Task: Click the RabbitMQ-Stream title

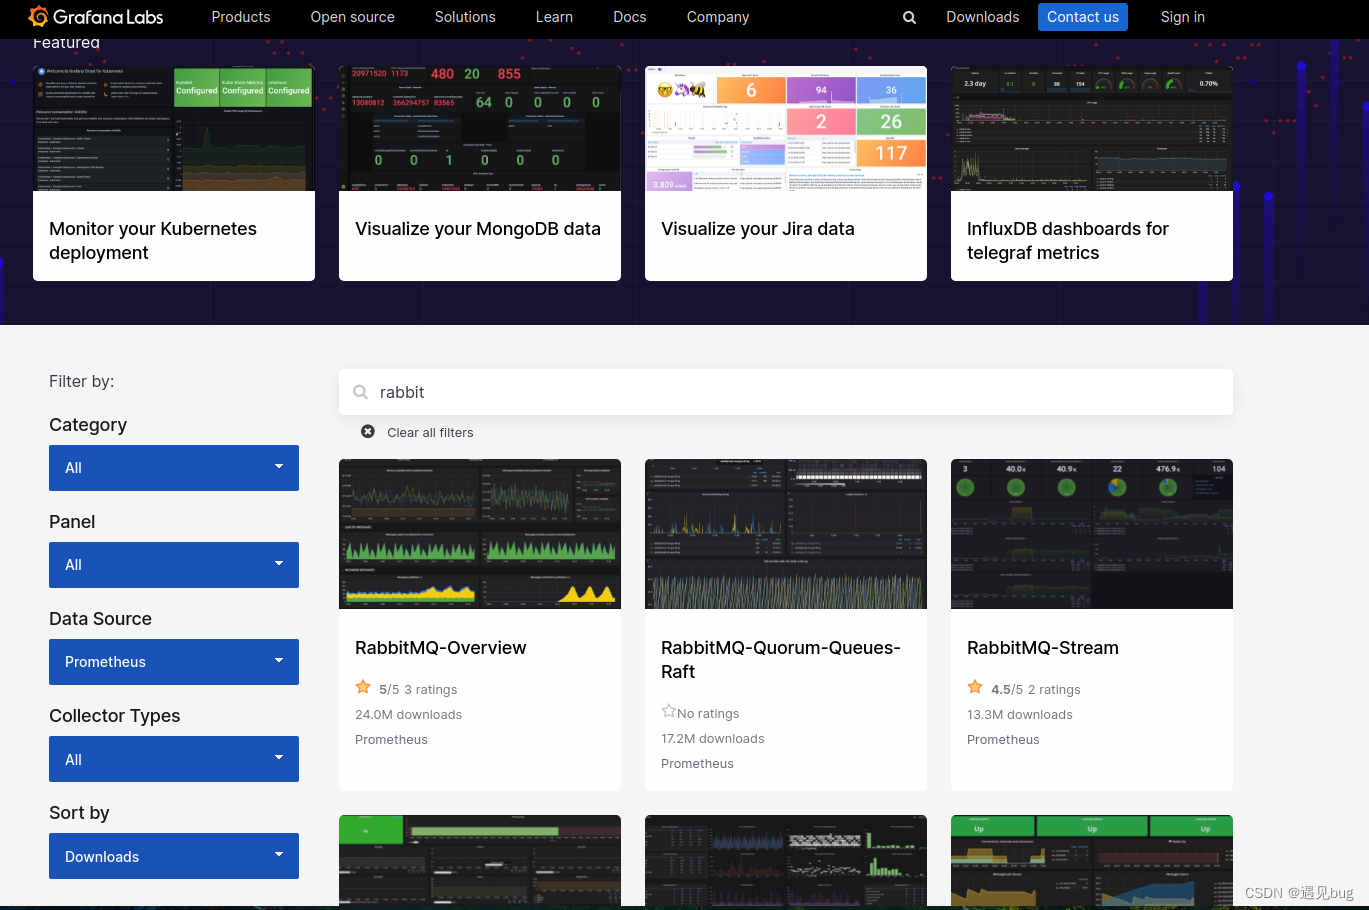Action: point(1043,648)
